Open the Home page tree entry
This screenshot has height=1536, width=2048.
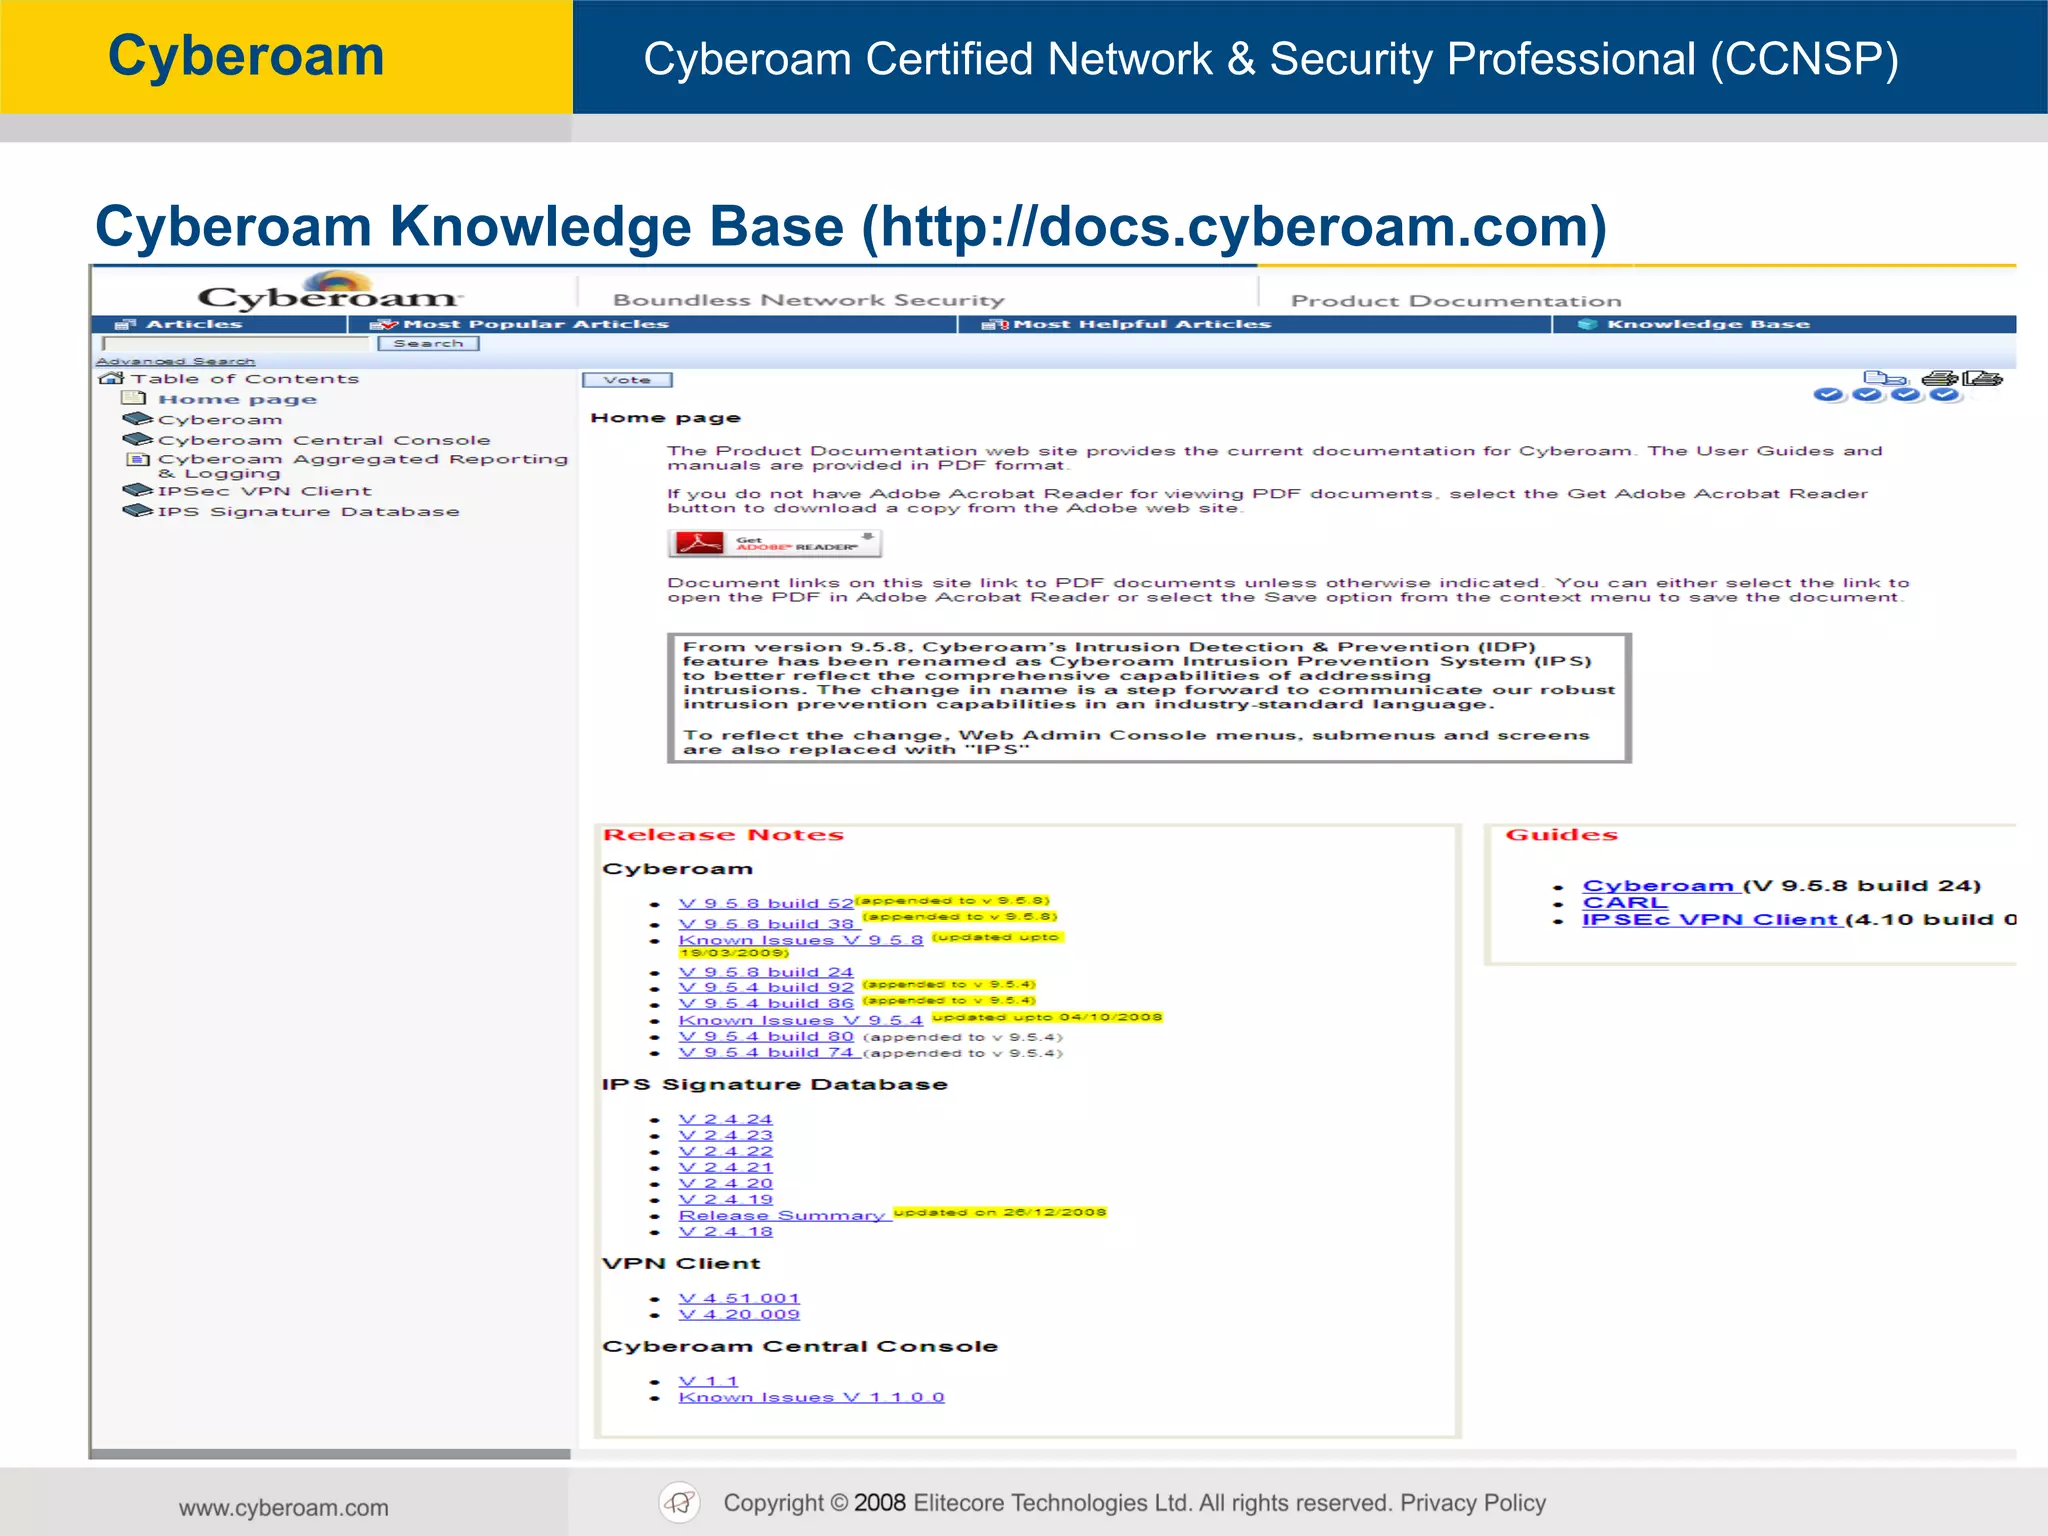click(x=237, y=399)
